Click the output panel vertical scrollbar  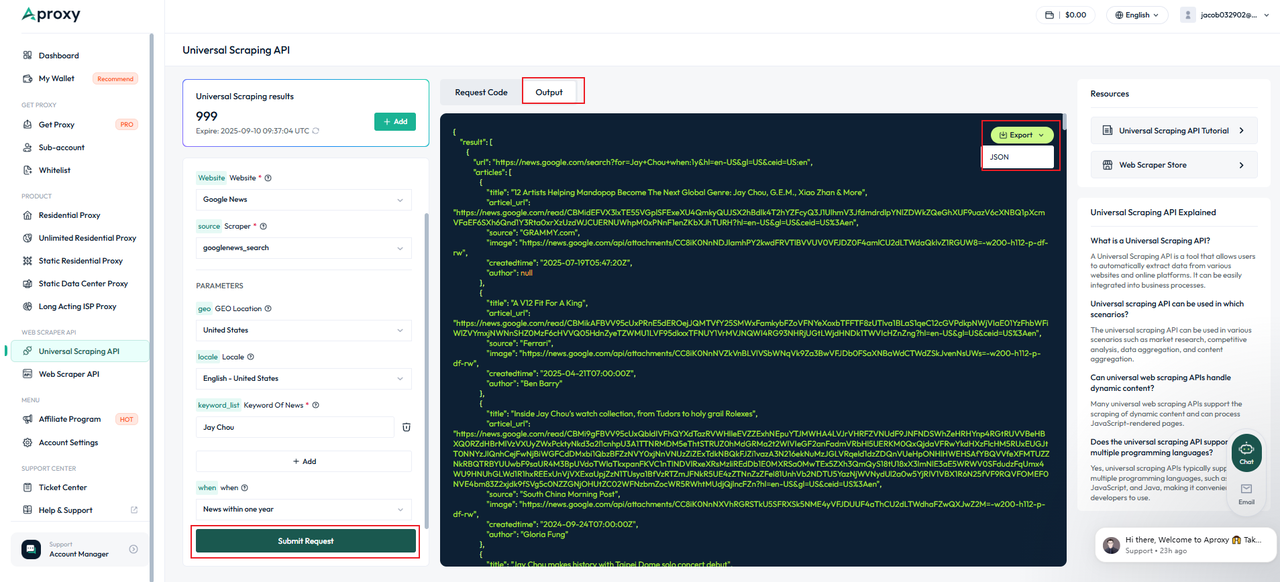(x=1064, y=123)
